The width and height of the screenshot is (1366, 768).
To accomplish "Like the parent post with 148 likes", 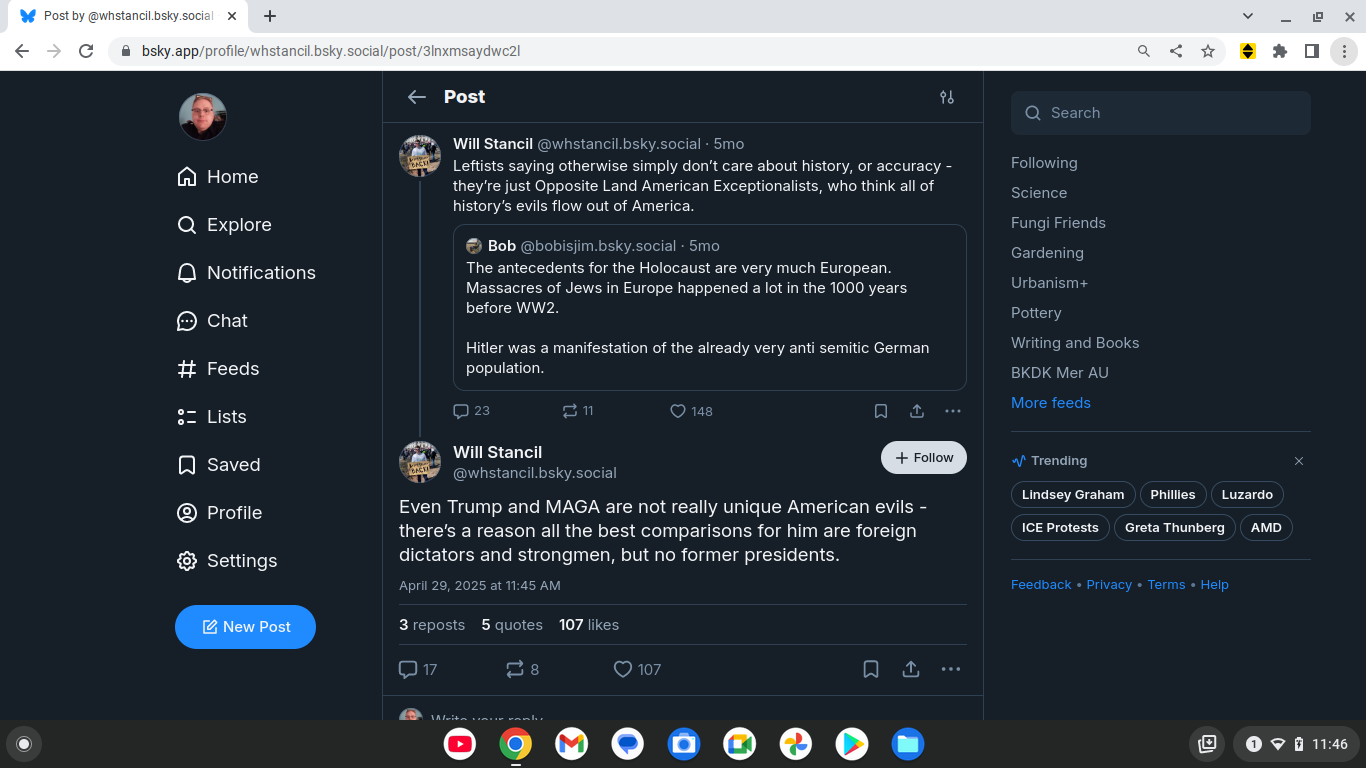I will 678,411.
